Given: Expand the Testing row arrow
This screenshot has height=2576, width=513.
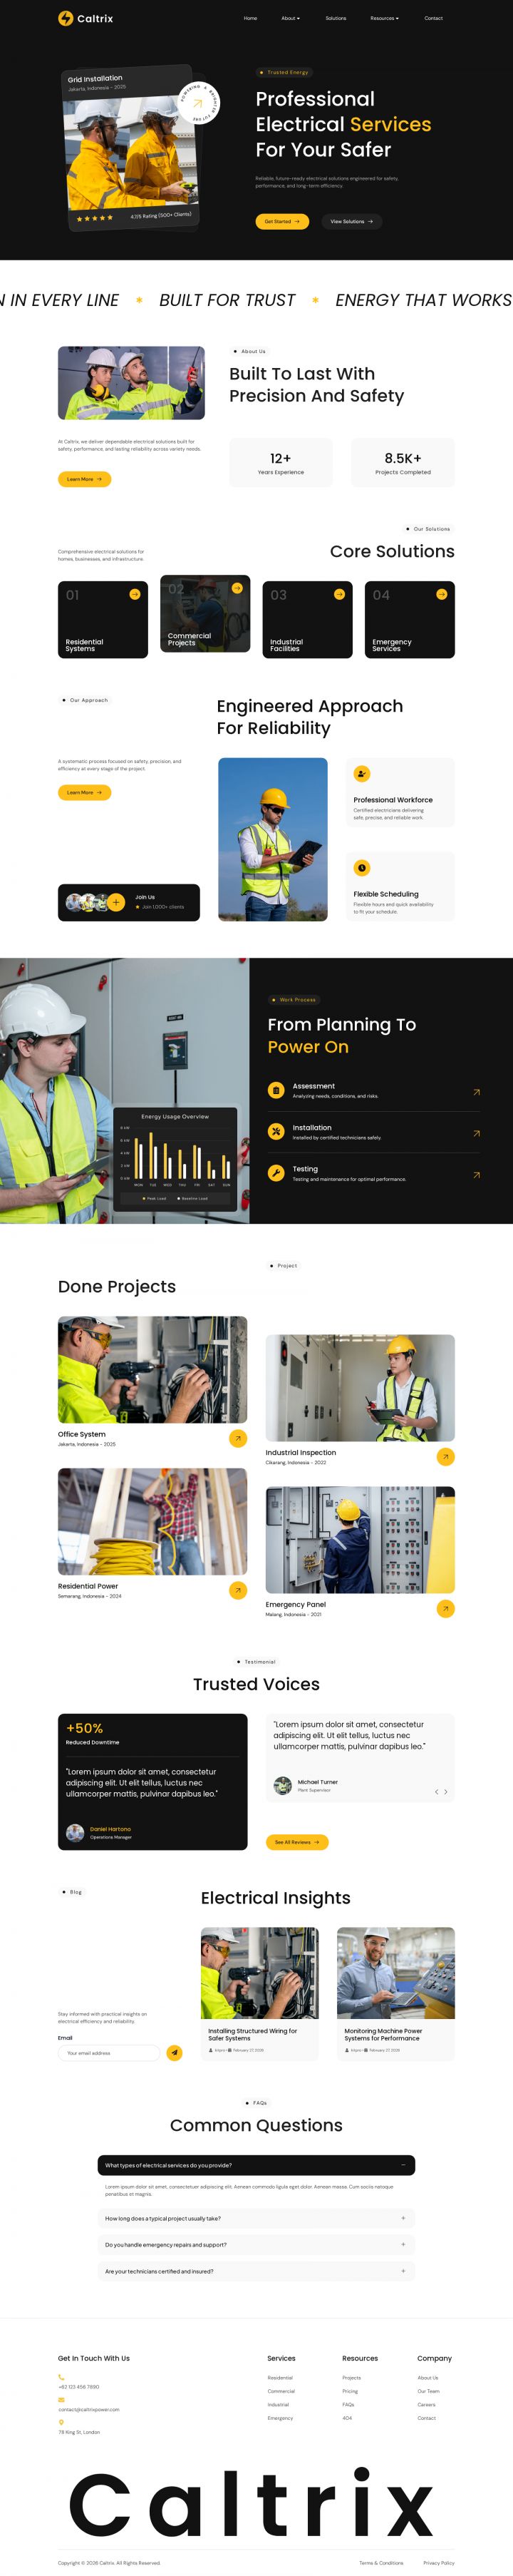Looking at the screenshot, I should [x=476, y=1175].
